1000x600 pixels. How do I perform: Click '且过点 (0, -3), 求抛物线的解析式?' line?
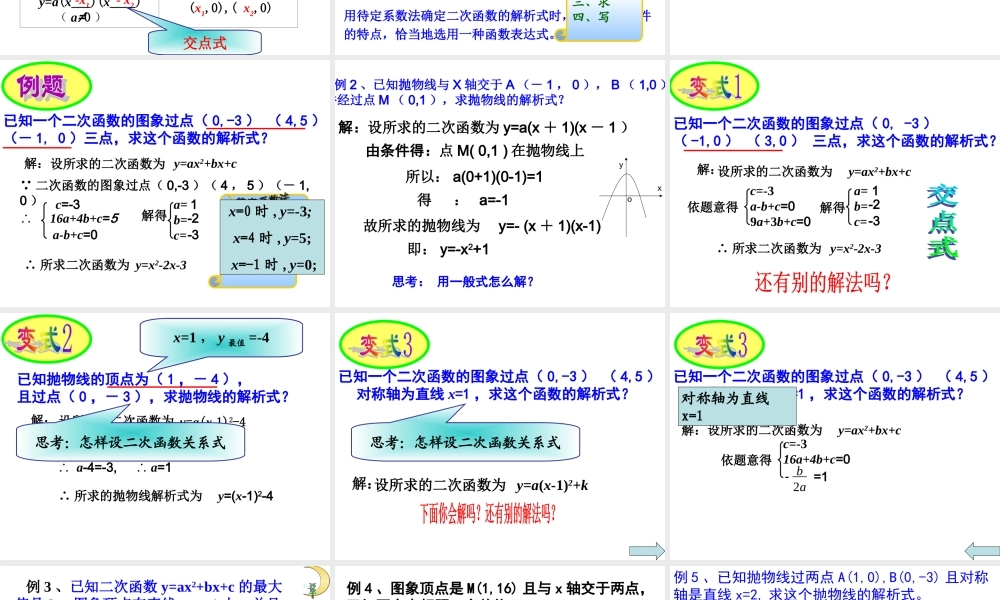[x=153, y=397]
